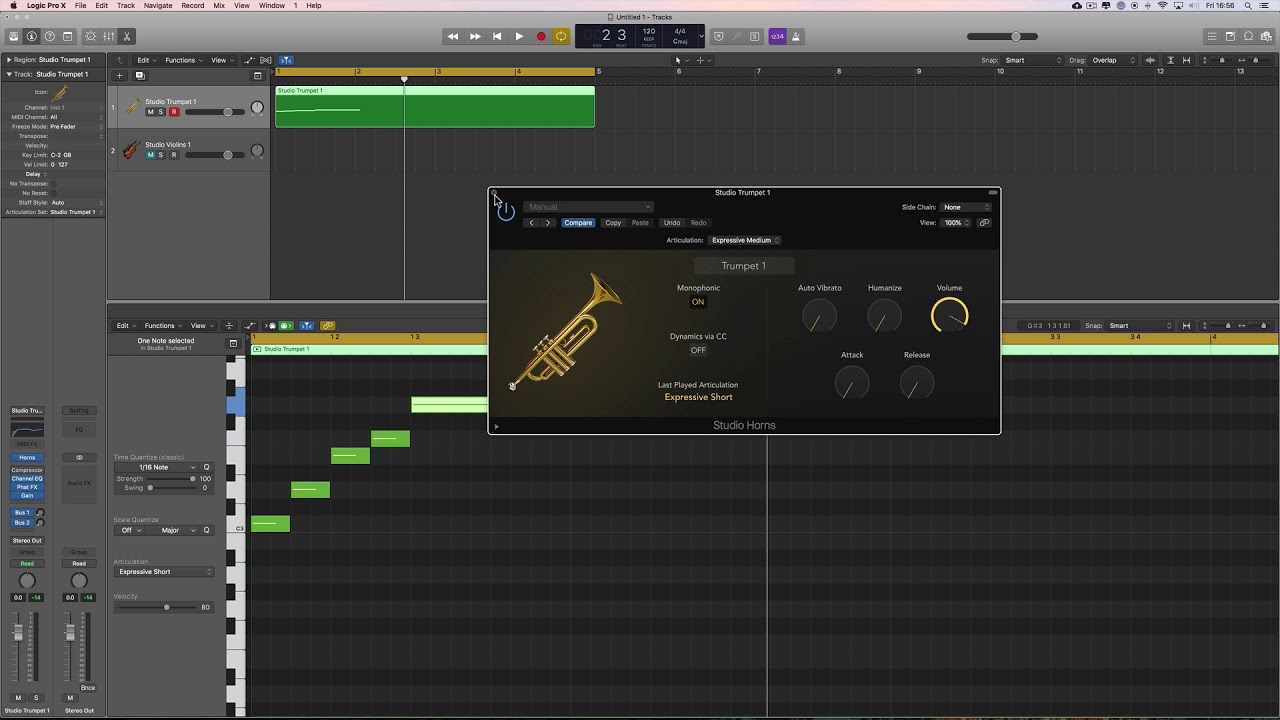The height and width of the screenshot is (720, 1280).
Task: Click the Horns instrument slot
Action: pyautogui.click(x=27, y=458)
